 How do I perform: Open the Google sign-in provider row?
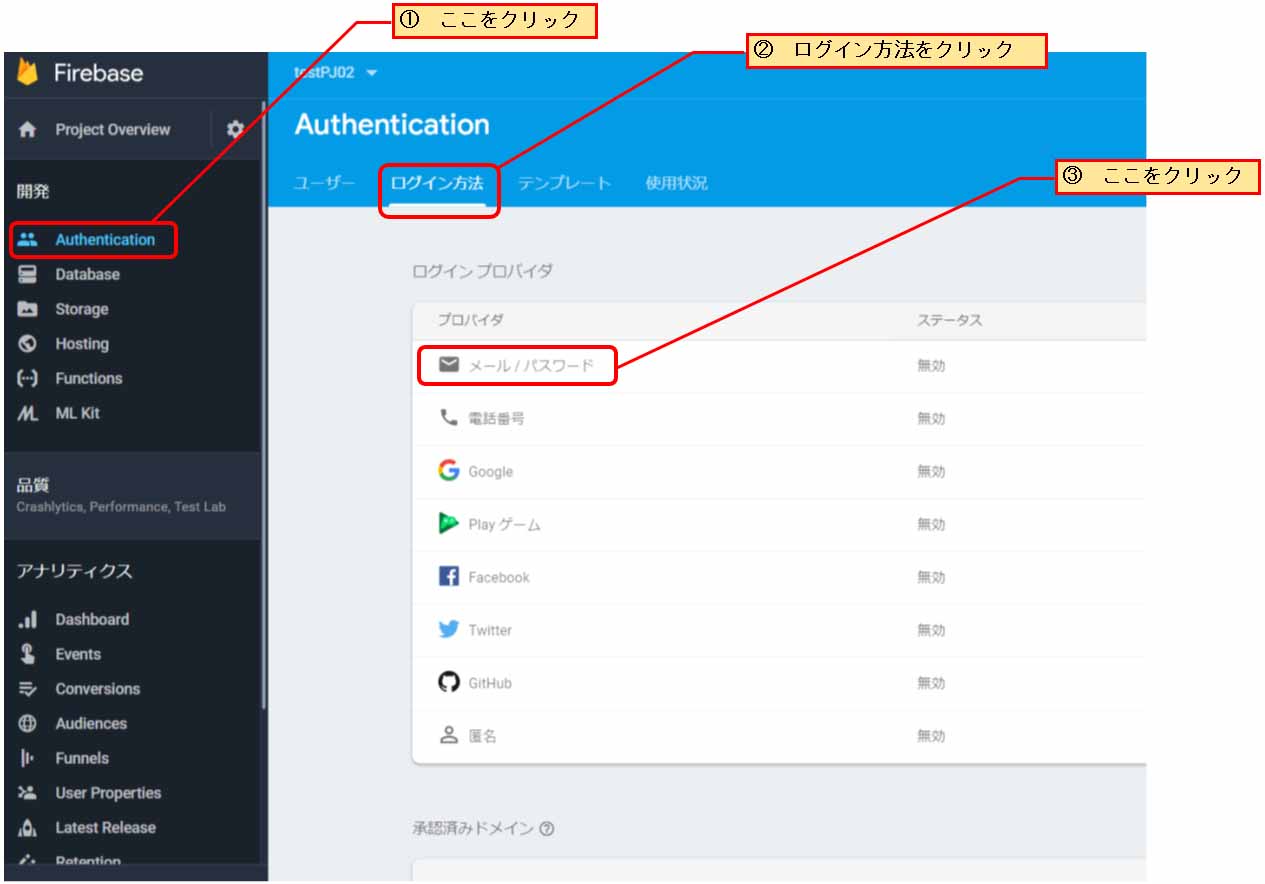(490, 471)
